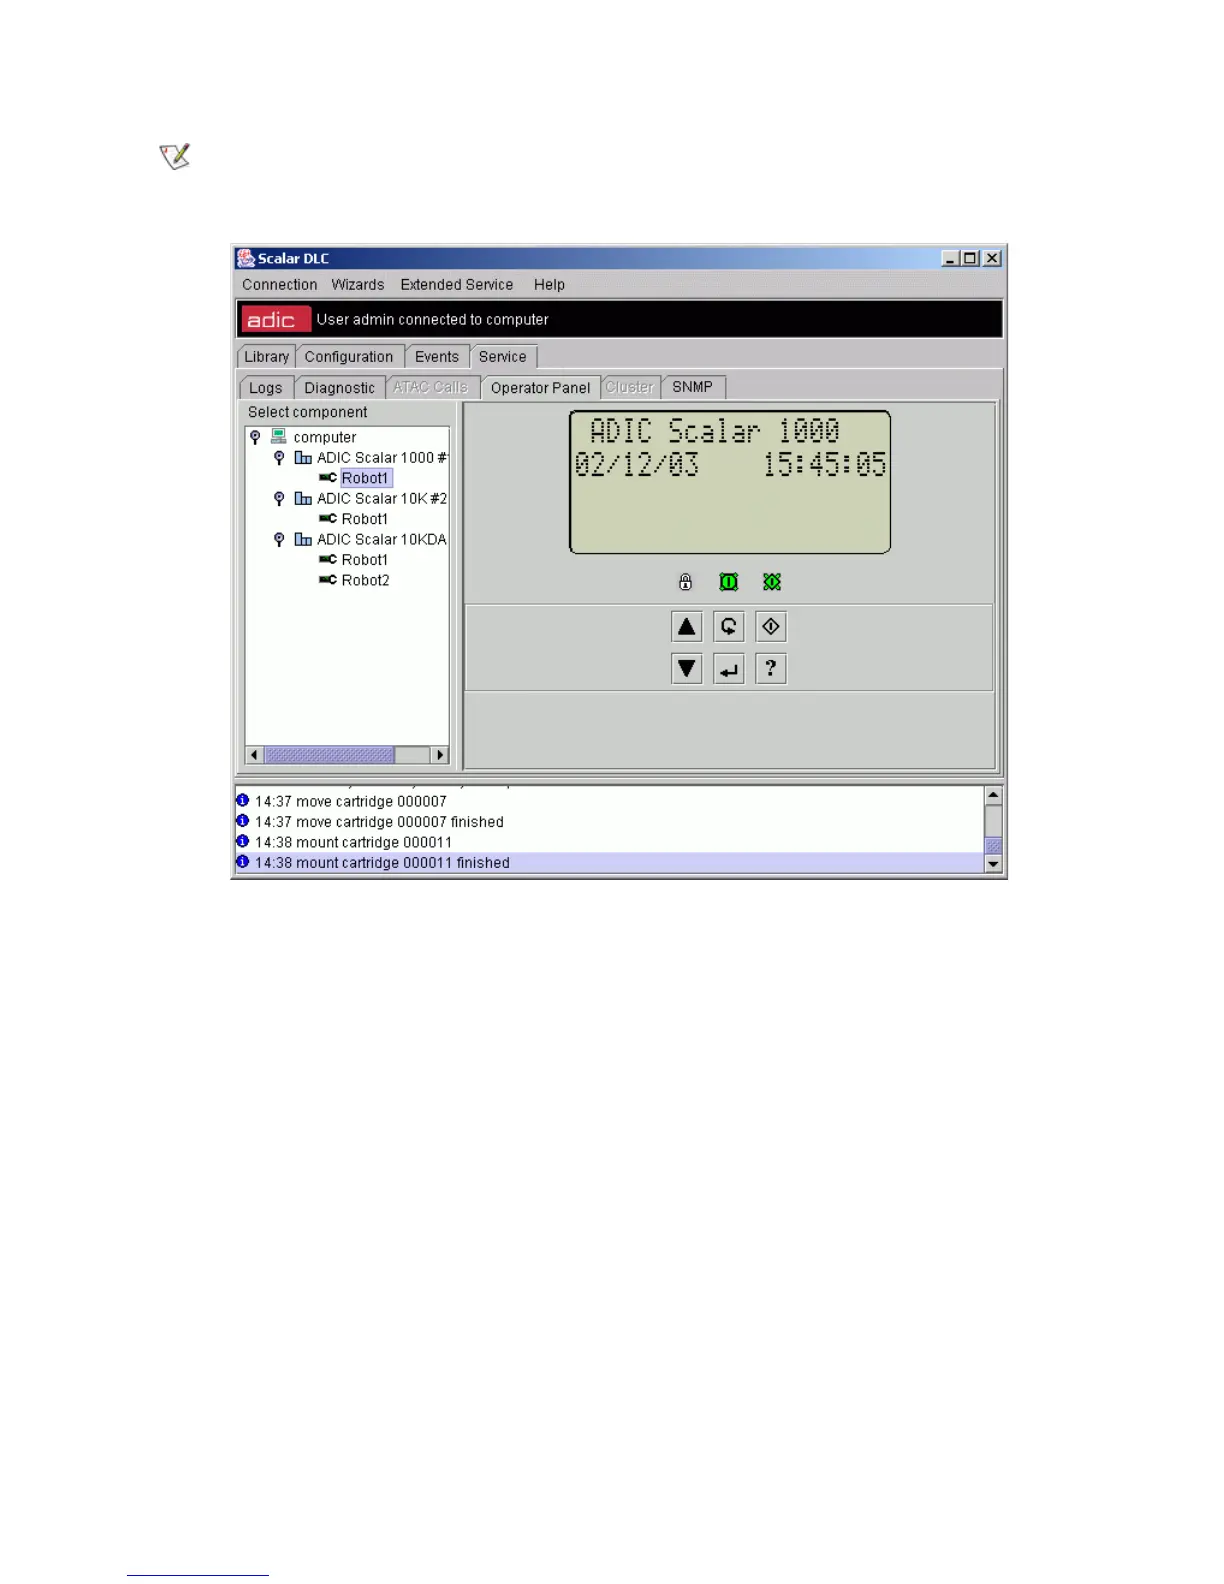Select Robot1 under ADIC Scalar 10K #2
The image size is (1224, 1584).
[365, 519]
